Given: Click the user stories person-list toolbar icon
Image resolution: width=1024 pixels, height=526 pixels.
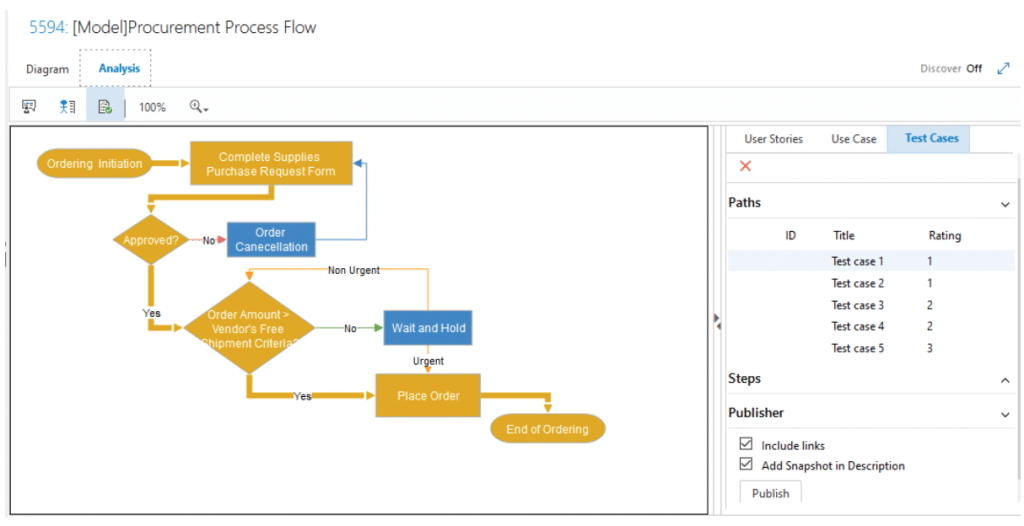Looking at the screenshot, I should (67, 107).
